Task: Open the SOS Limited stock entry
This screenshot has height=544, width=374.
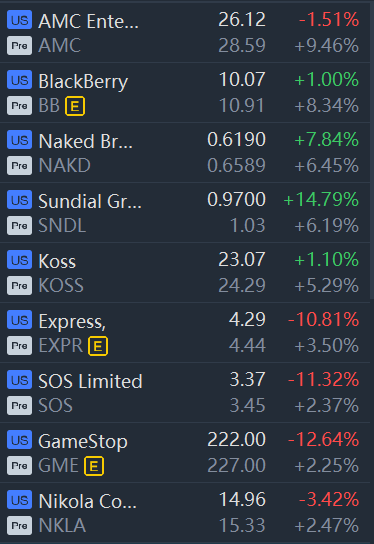Action: pos(185,393)
